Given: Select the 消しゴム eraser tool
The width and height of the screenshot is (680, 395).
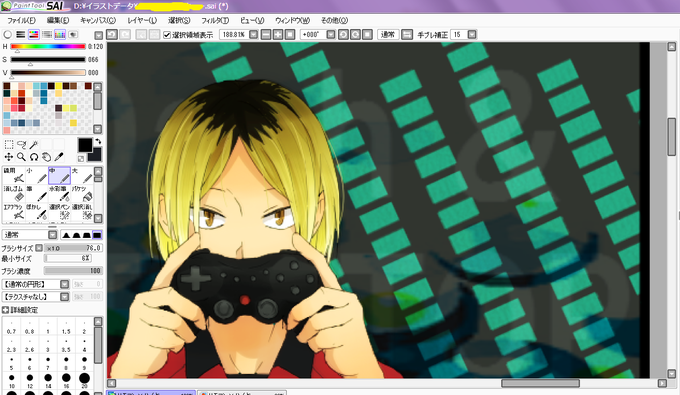Looking at the screenshot, I should [14, 193].
